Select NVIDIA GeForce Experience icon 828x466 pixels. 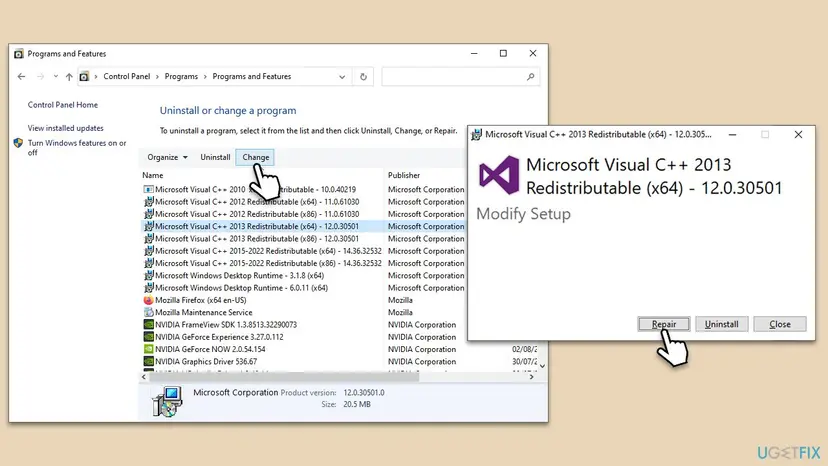coord(148,337)
